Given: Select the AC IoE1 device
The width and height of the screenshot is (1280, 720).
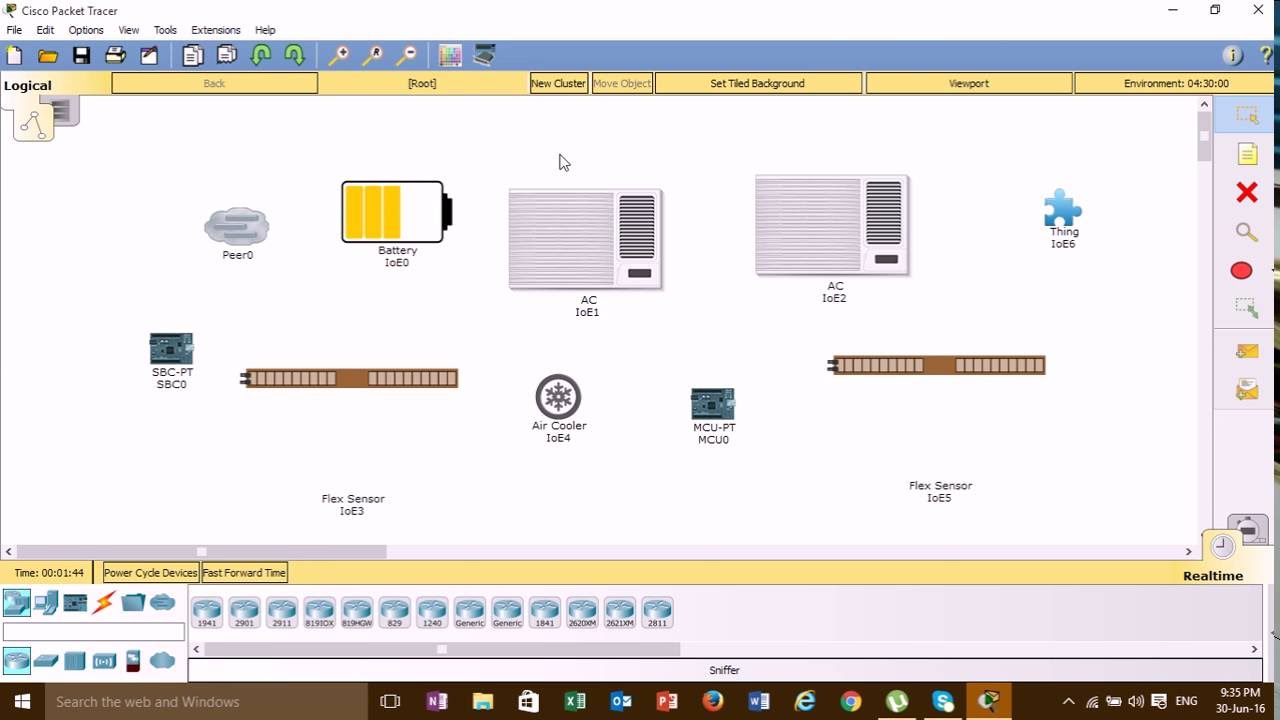Looking at the screenshot, I should pos(586,238).
